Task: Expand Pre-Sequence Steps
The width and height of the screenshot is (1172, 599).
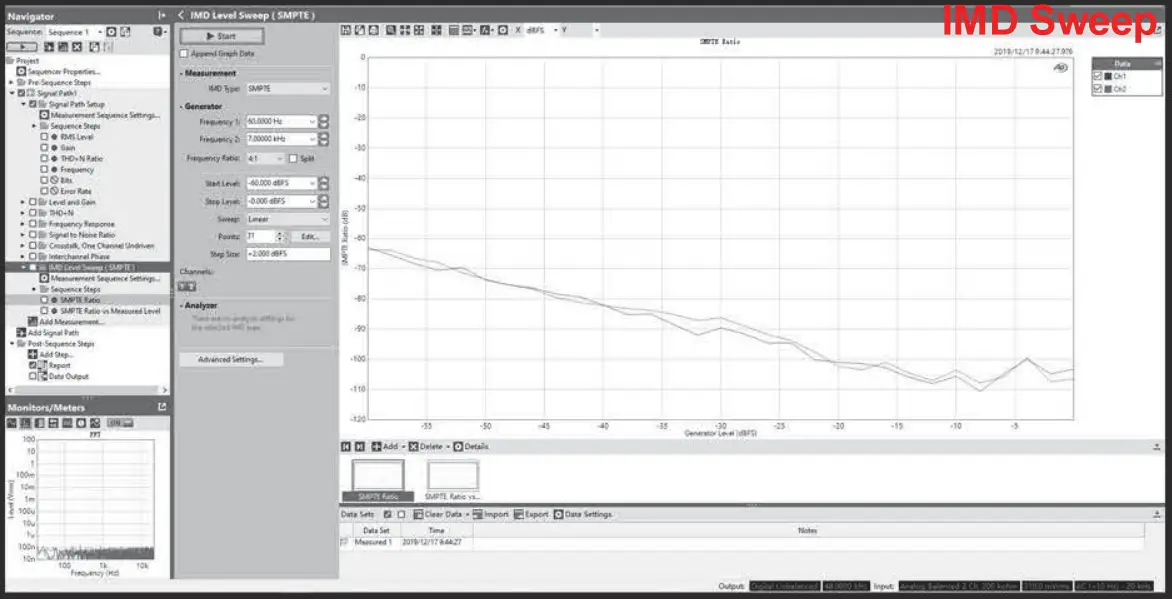Action: point(10,82)
